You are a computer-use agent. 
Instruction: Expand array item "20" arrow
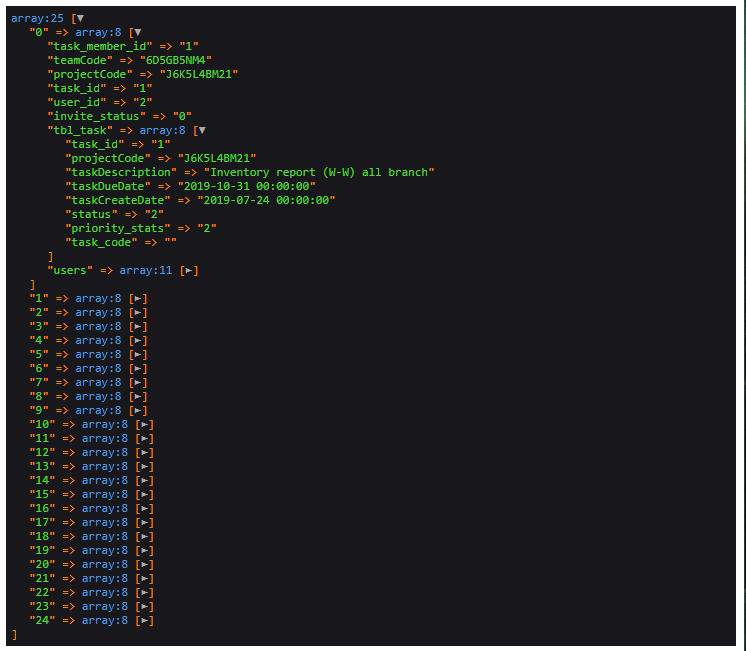pos(146,564)
